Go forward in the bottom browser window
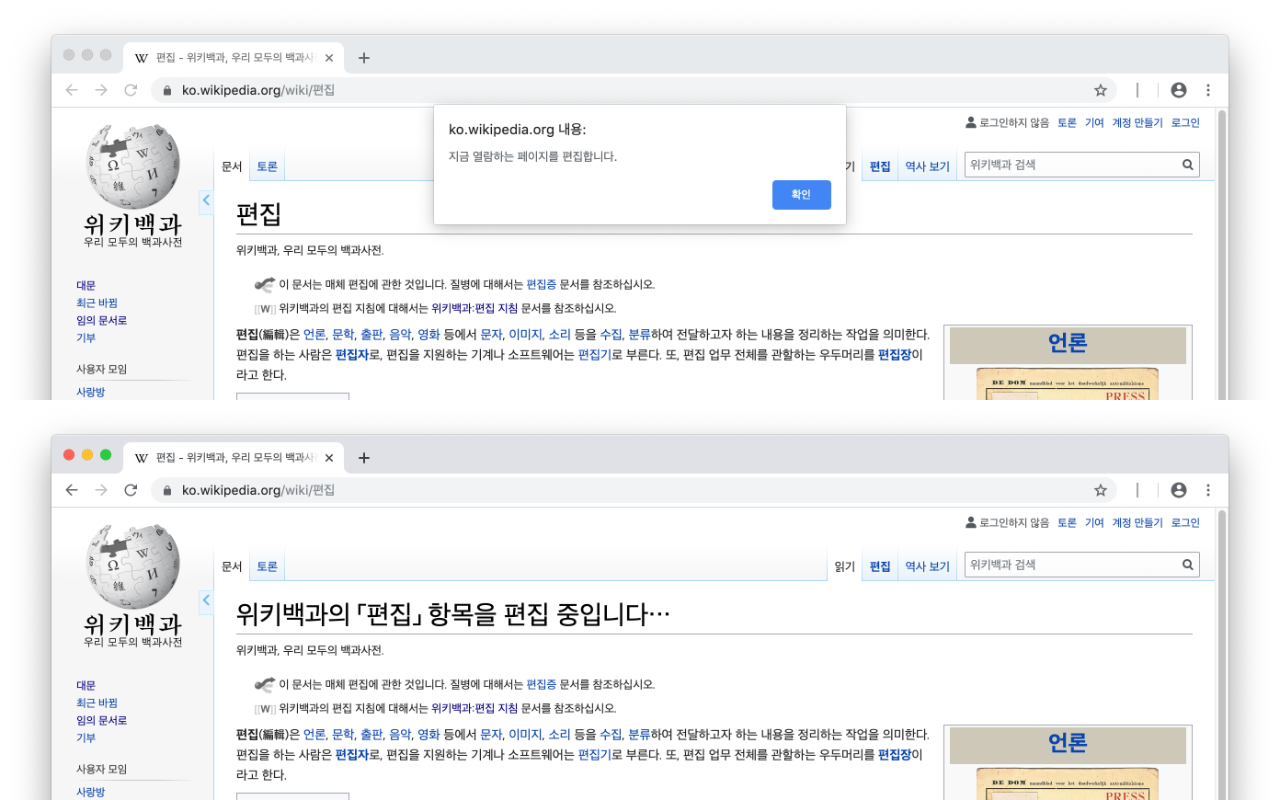Viewport: 1280px width, 800px height. [101, 490]
